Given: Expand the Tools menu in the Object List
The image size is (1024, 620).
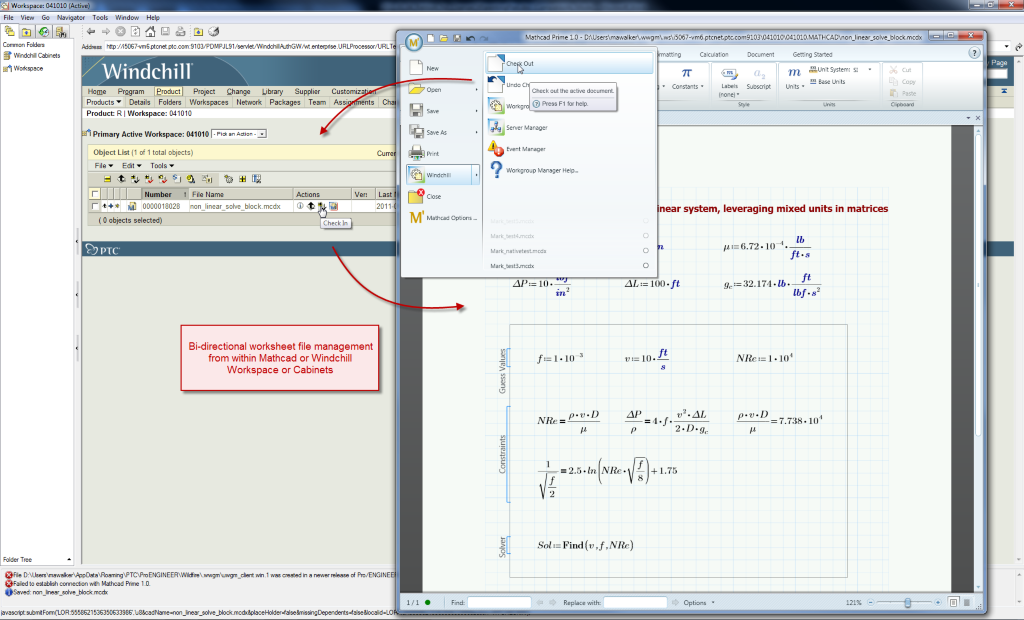Looking at the screenshot, I should 159,166.
